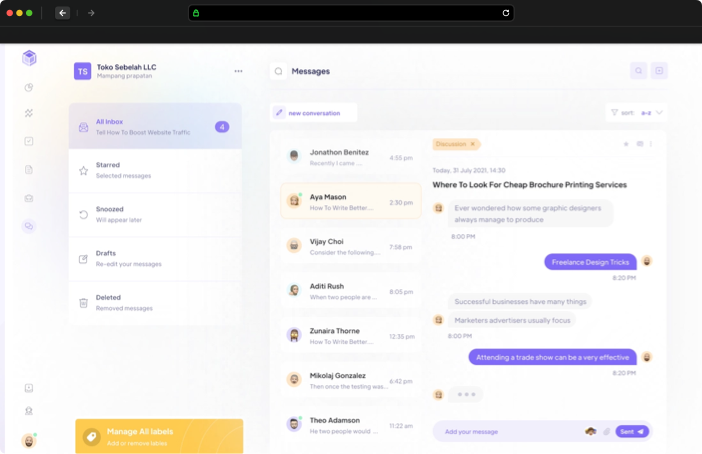
Task: Star the current discussion thread
Action: tap(626, 144)
